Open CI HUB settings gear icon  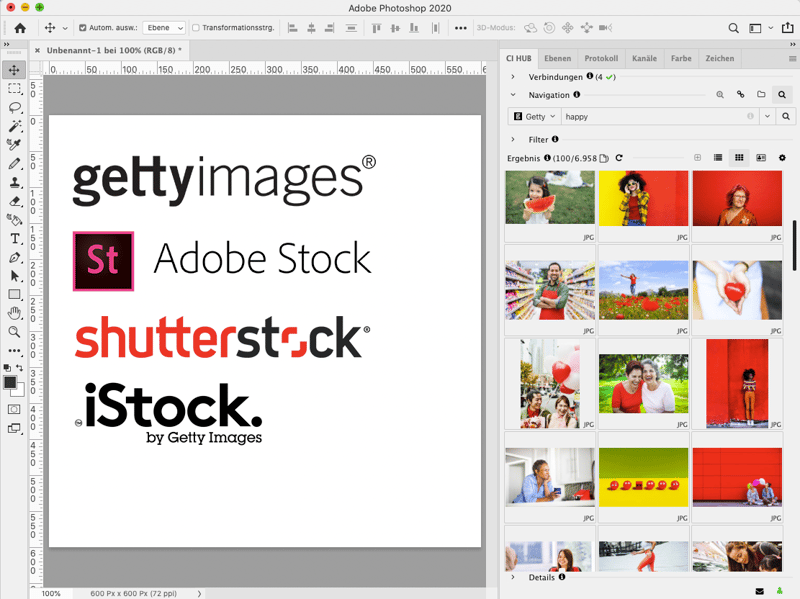[782, 158]
